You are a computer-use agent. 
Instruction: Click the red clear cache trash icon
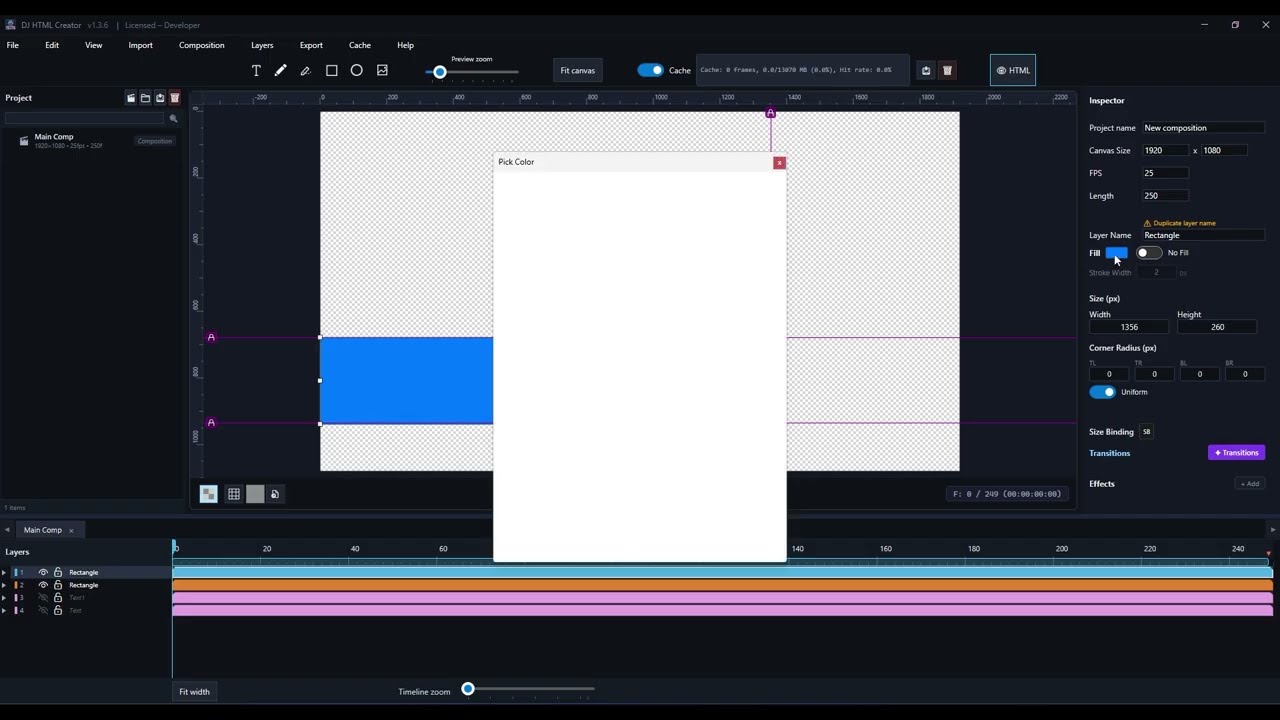point(948,70)
